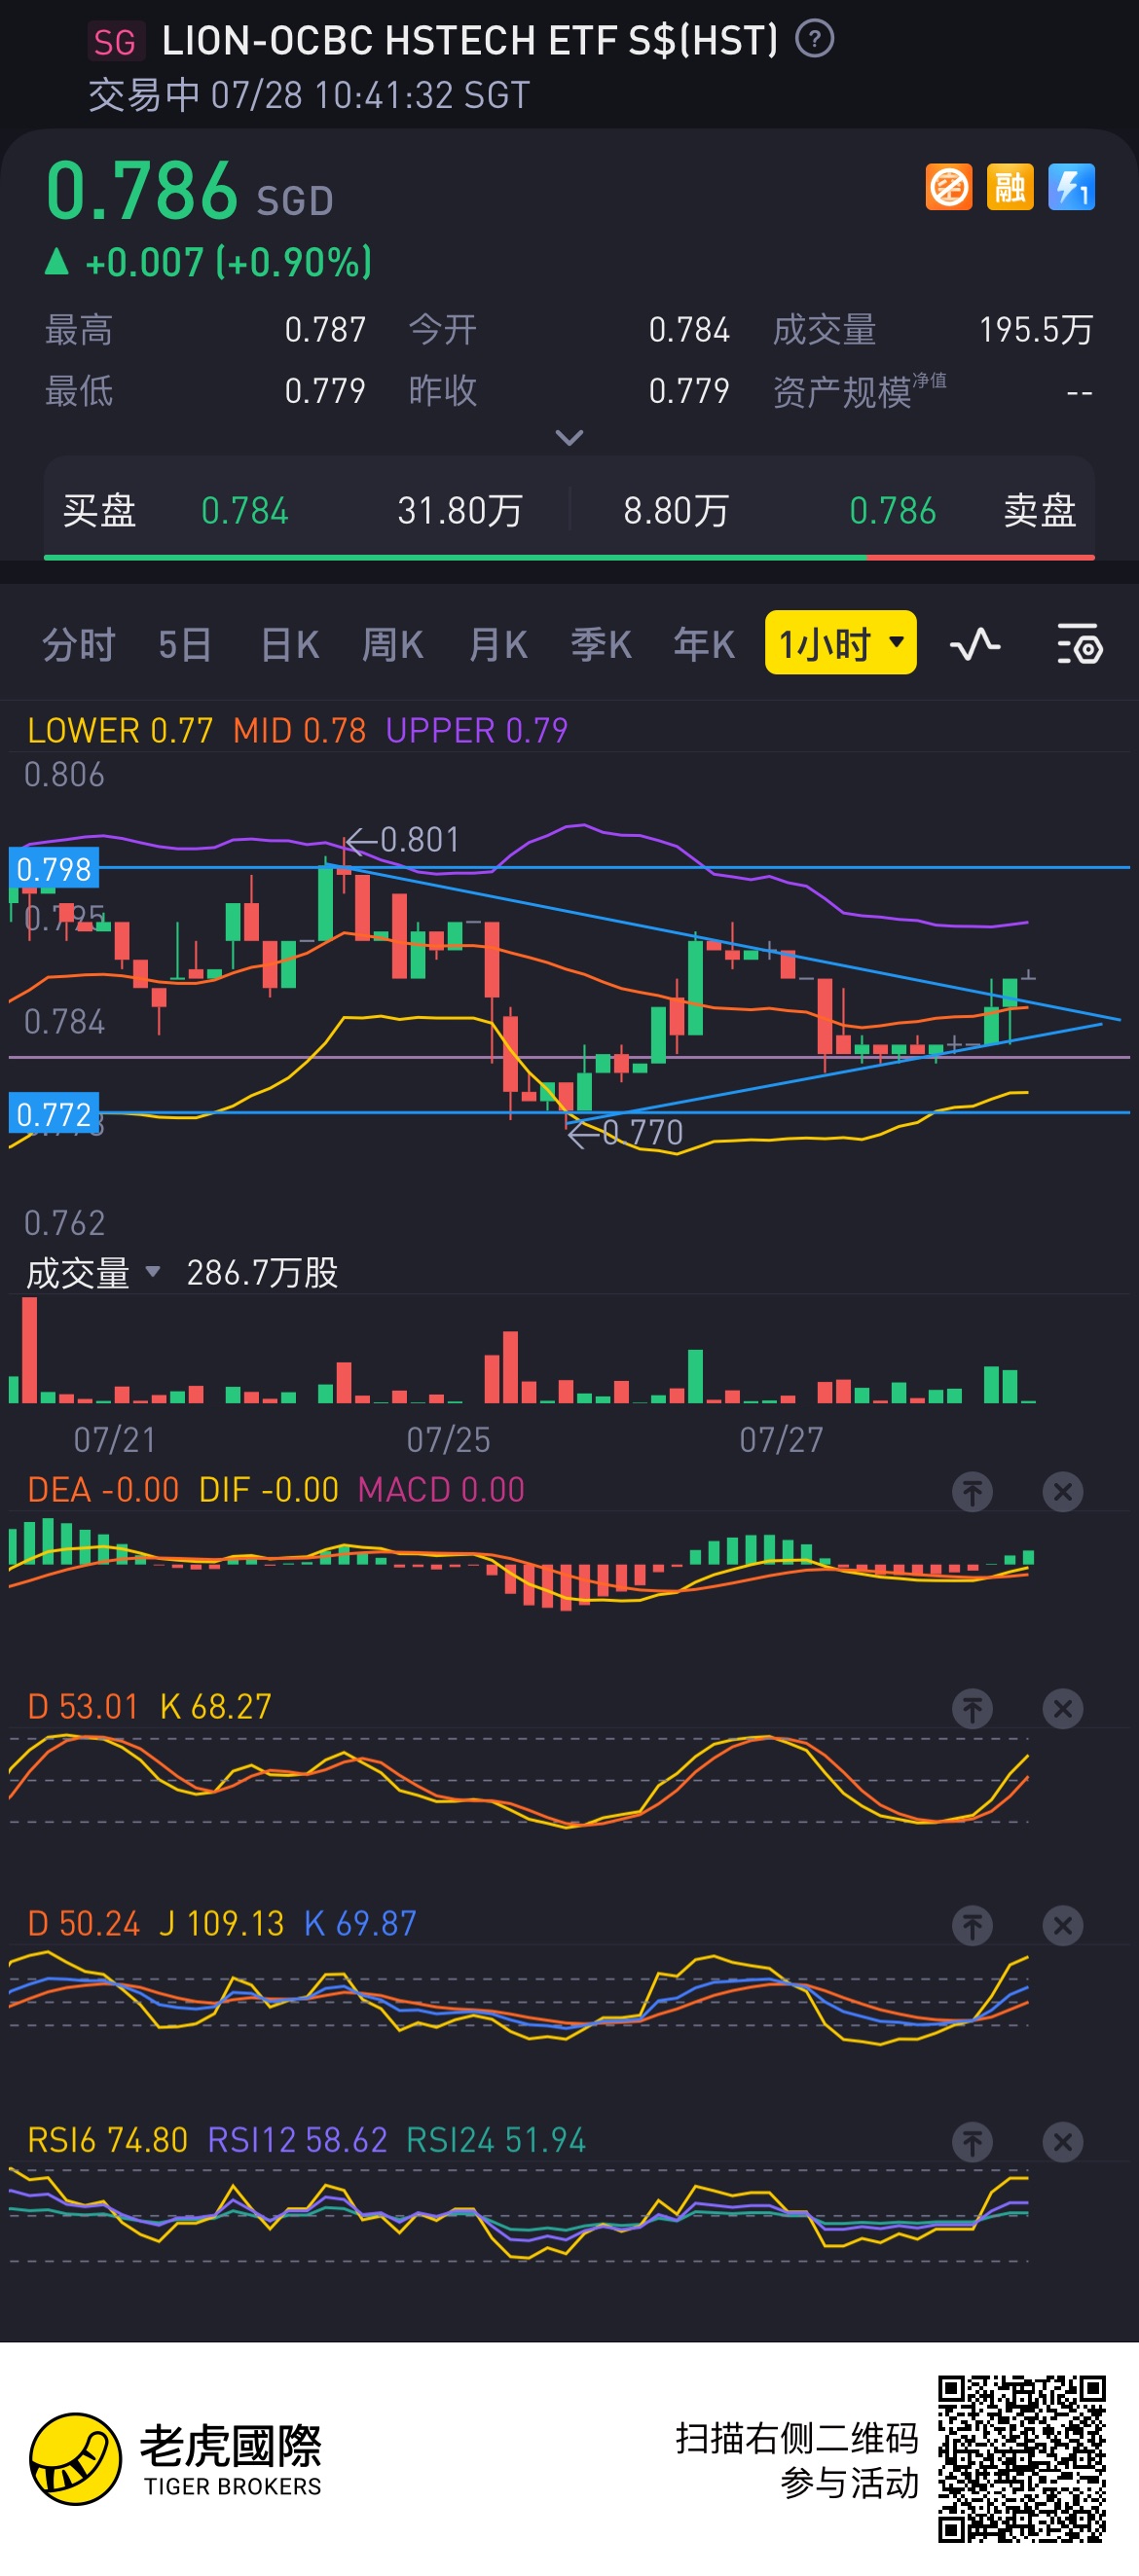Switch to 日K chart tab
This screenshot has width=1139, height=2576.
[x=290, y=645]
